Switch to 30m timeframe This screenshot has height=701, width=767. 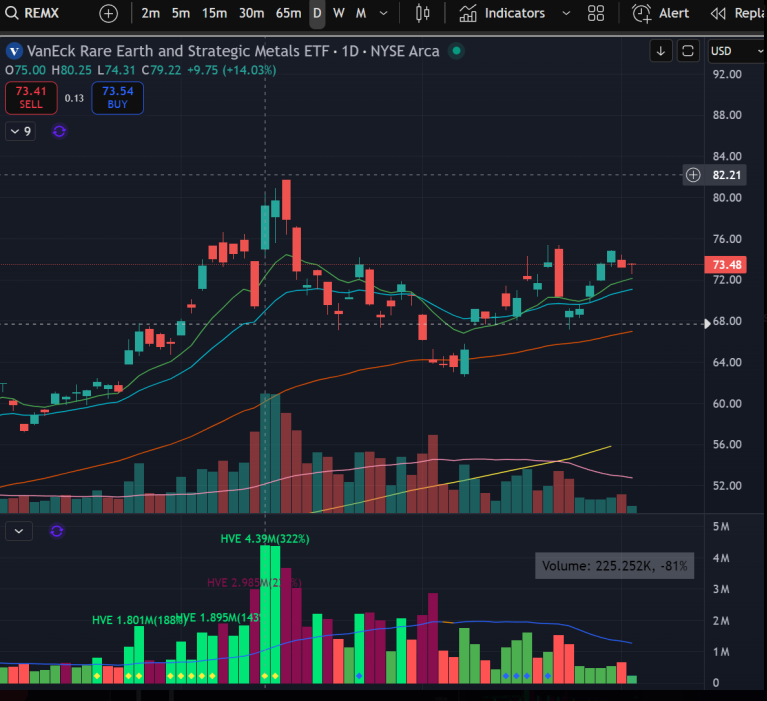(x=251, y=13)
